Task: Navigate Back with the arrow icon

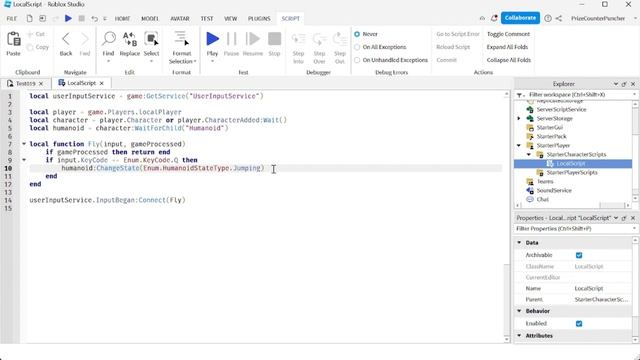Action: (66, 39)
